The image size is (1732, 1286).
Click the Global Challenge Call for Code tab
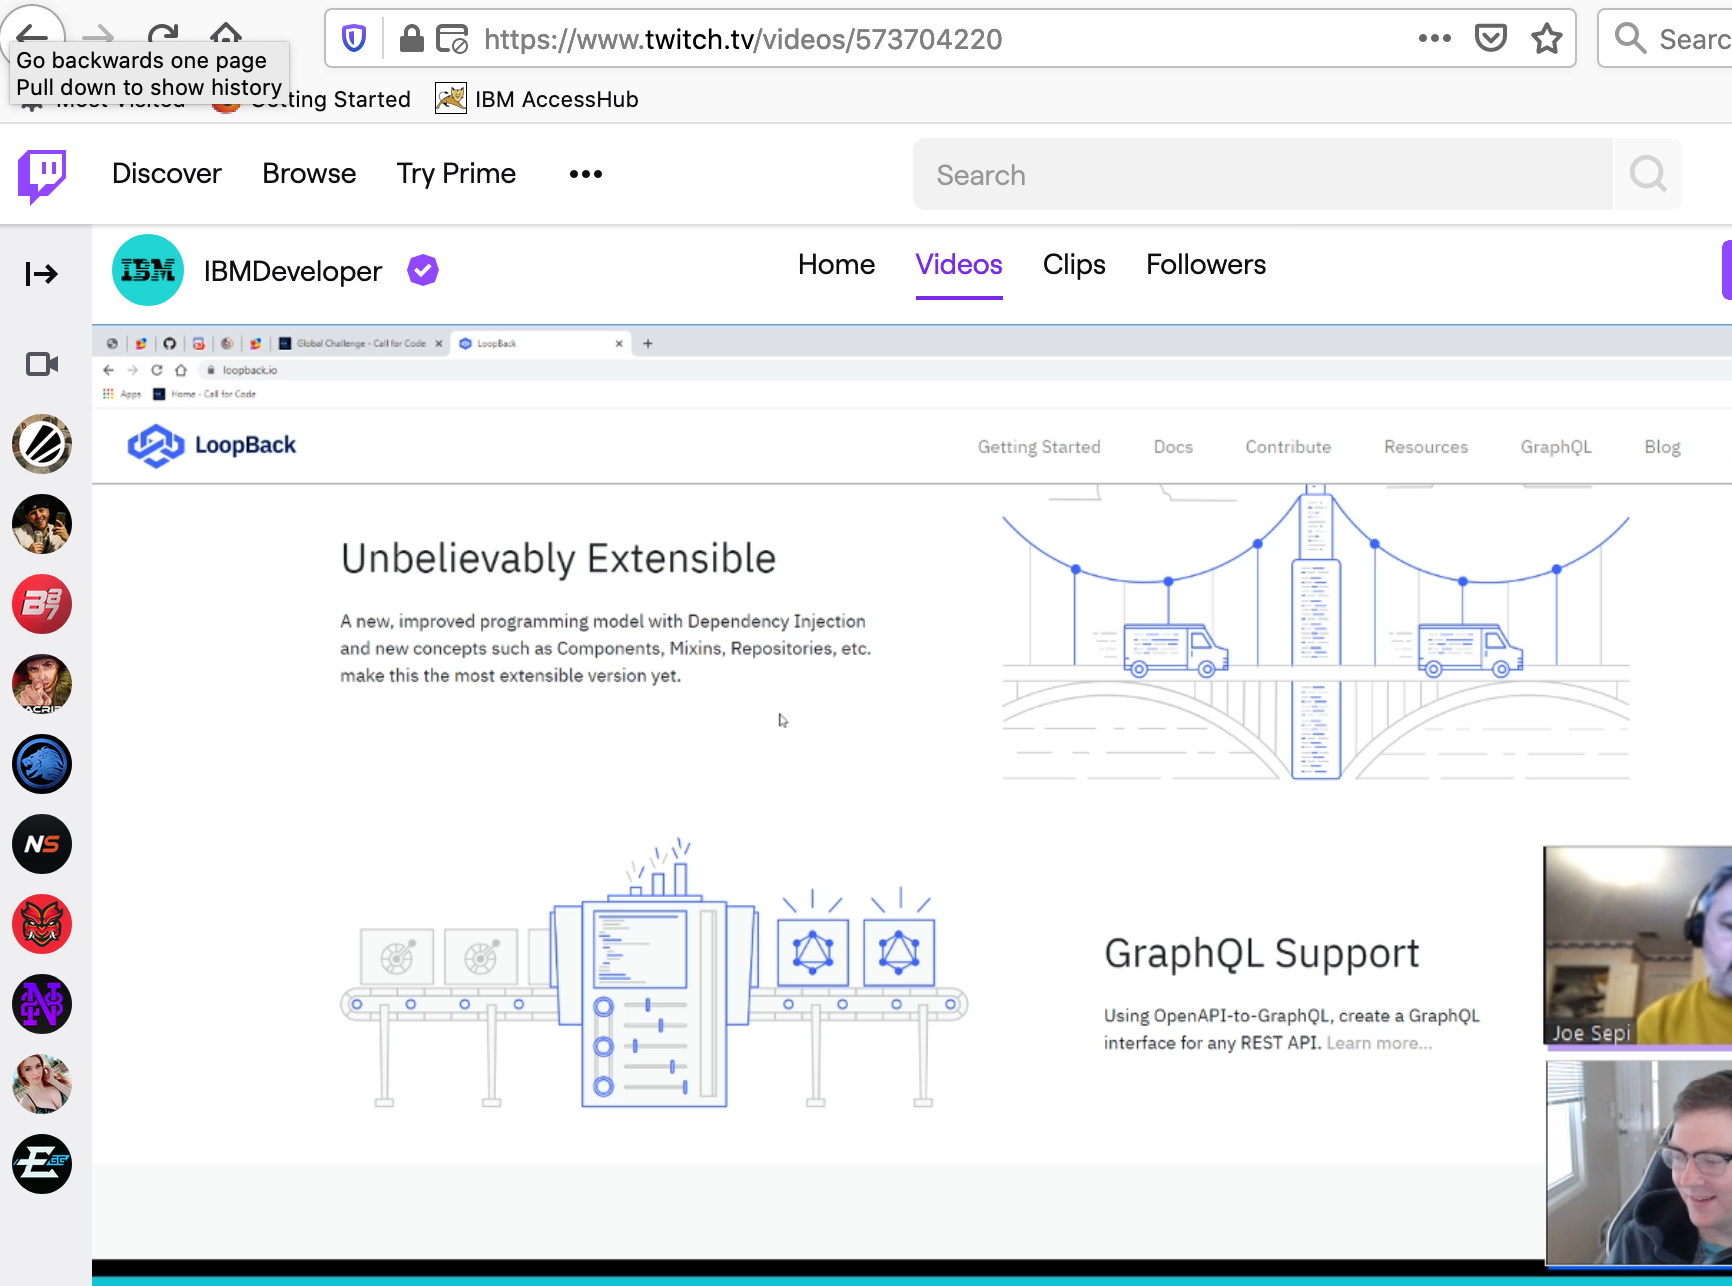pos(361,343)
